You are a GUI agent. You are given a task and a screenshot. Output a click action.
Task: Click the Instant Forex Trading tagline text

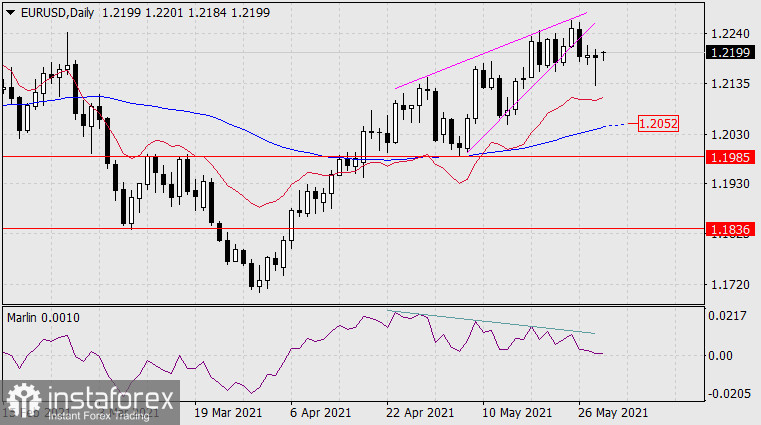tap(103, 414)
